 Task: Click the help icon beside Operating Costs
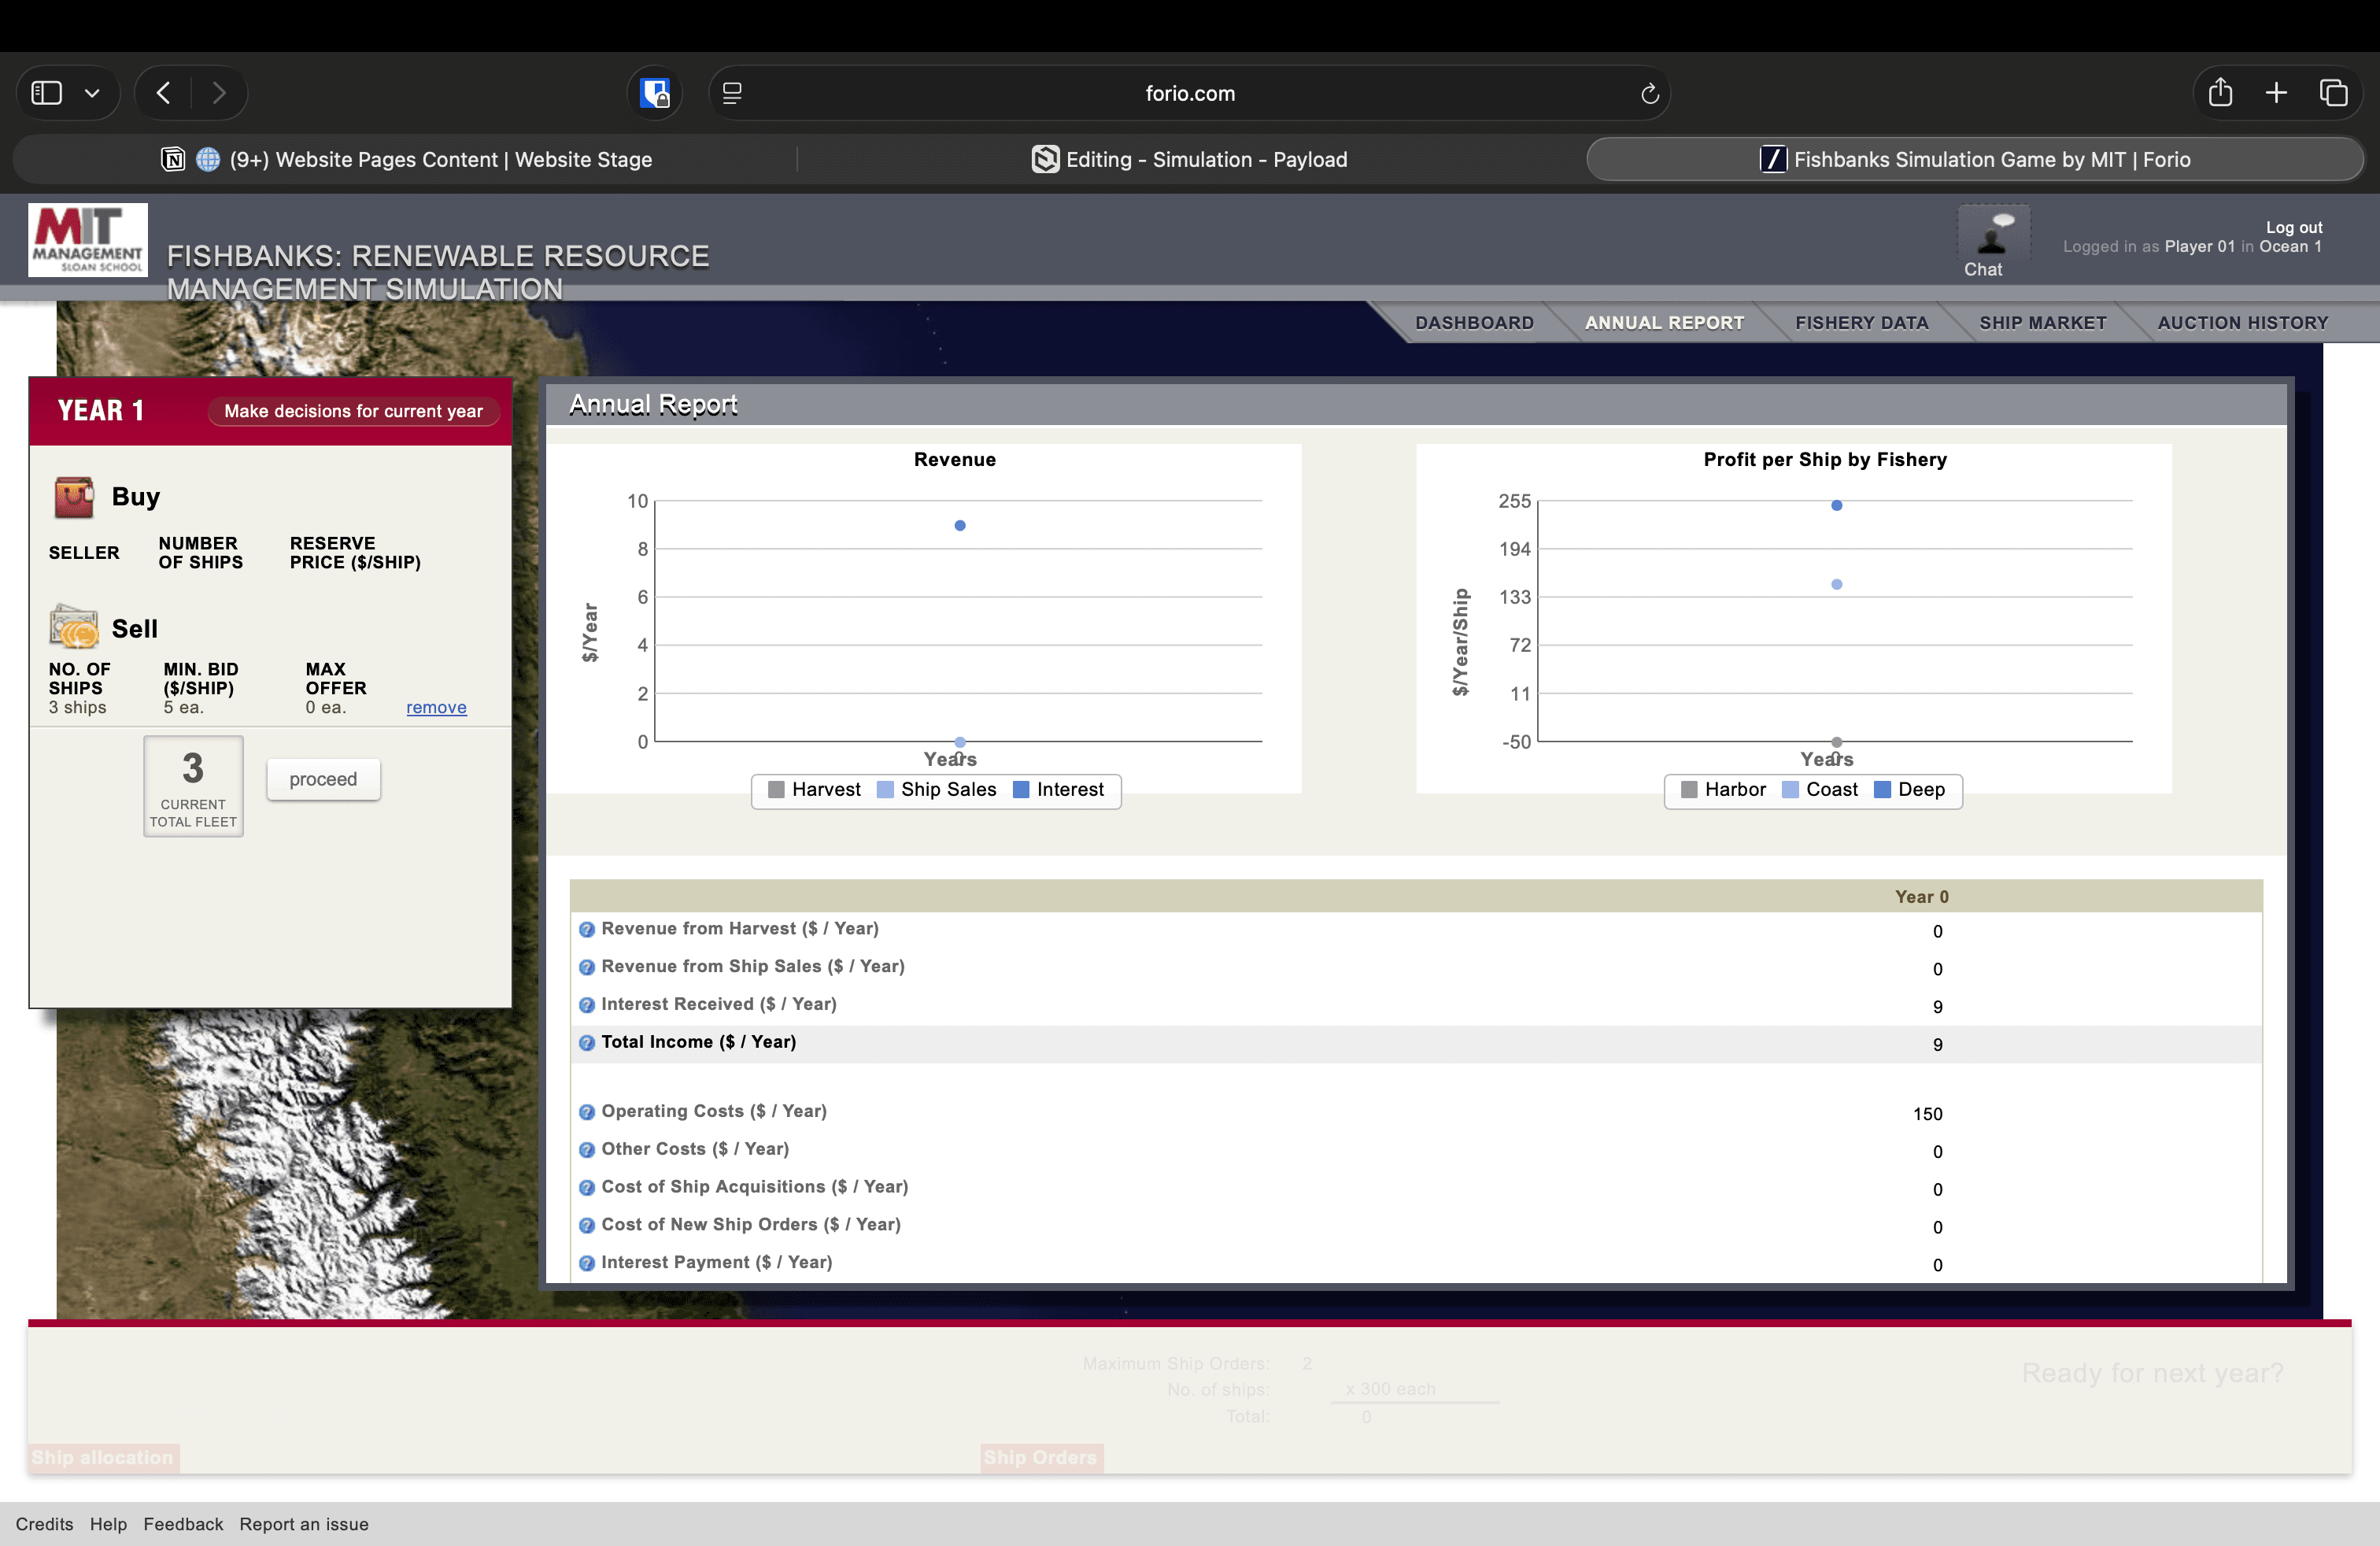point(587,1112)
